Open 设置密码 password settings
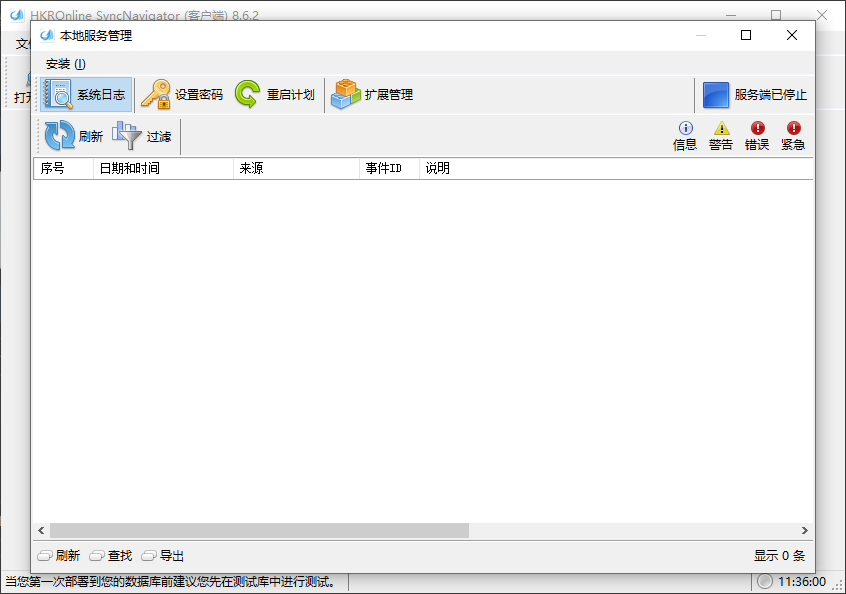The width and height of the screenshot is (846, 594). coord(182,94)
